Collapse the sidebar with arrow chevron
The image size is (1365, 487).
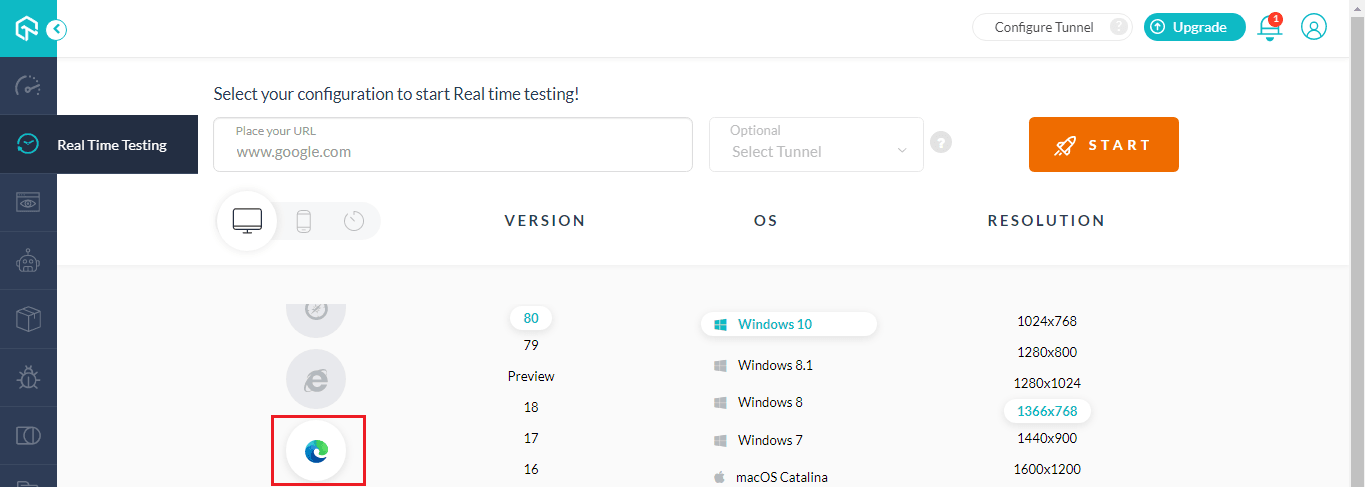(x=56, y=29)
